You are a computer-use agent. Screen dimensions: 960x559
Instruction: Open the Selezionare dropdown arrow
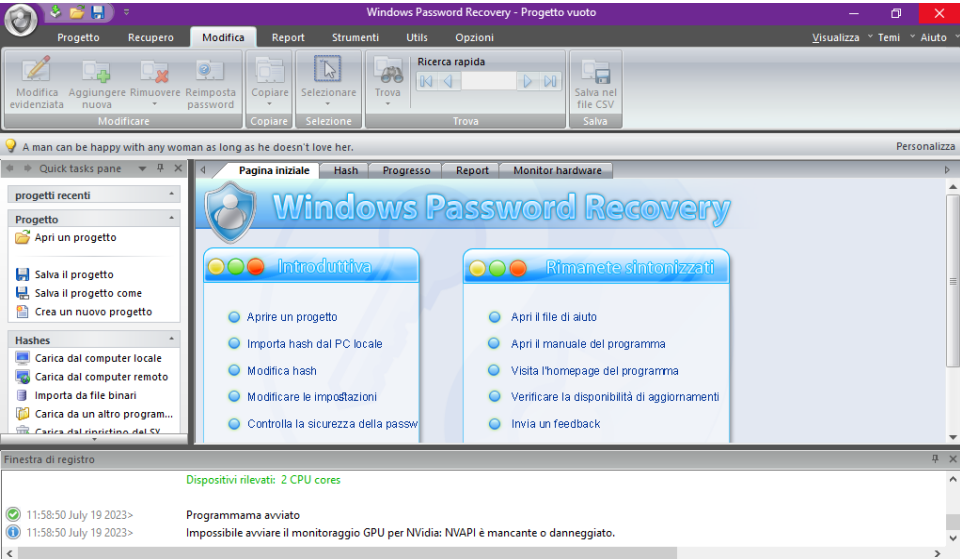click(x=328, y=104)
